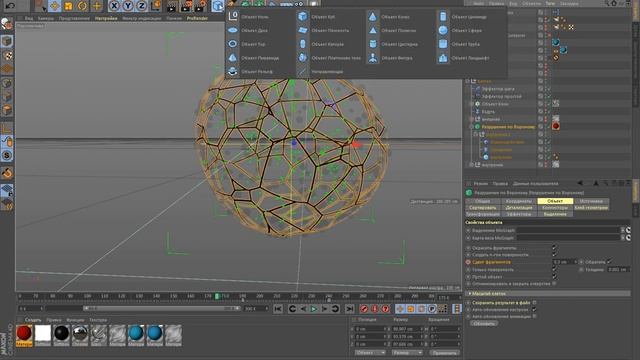Toggle the X axis lock
Viewport: 640px width, 360px height.
pyautogui.click(x=114, y=6)
